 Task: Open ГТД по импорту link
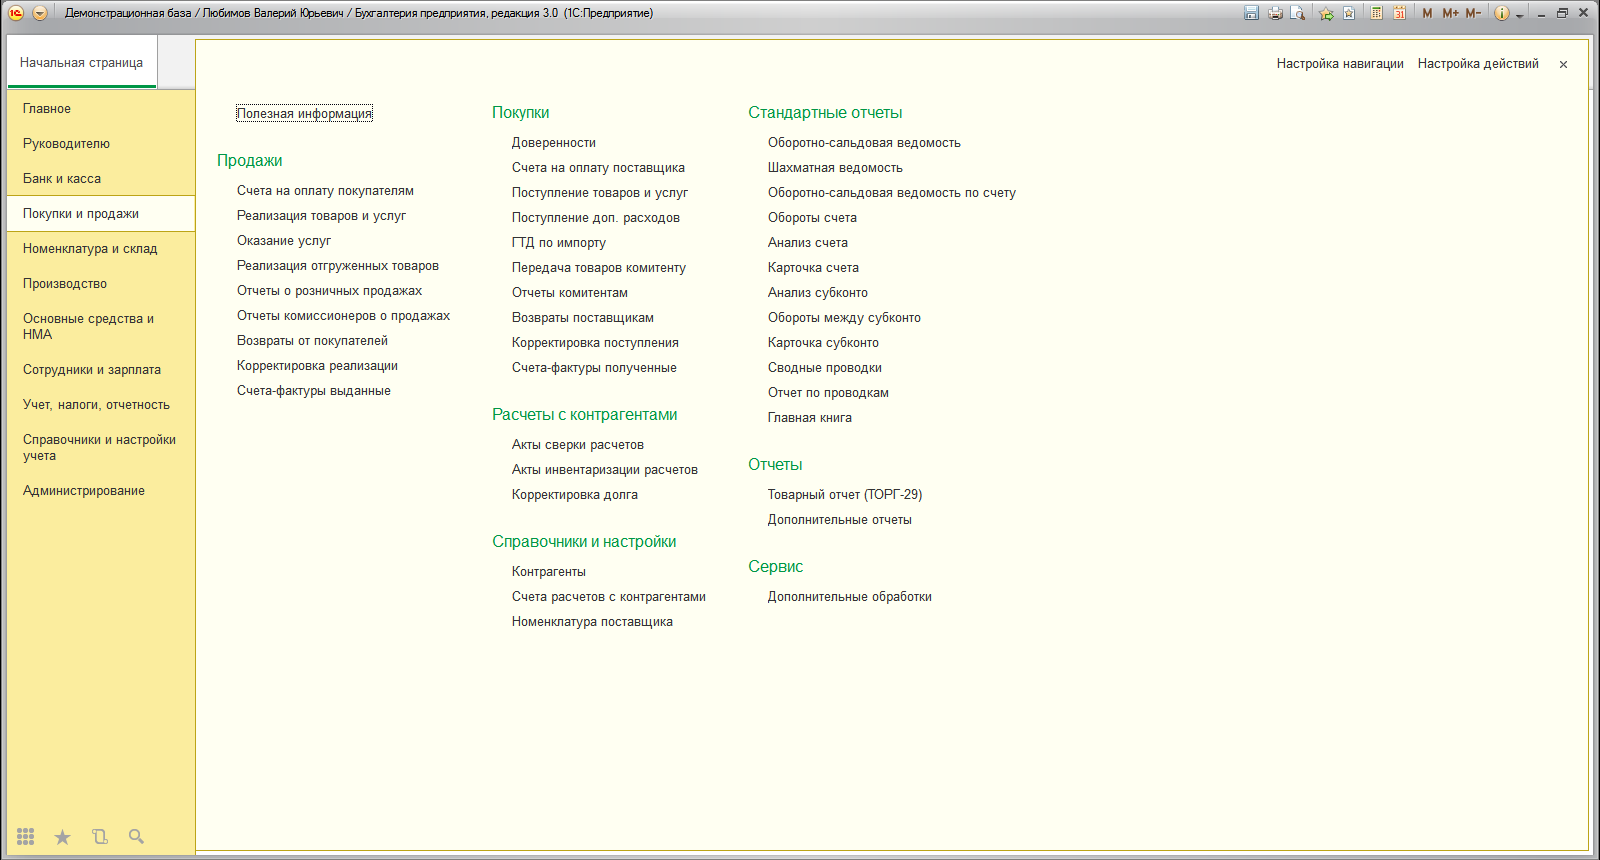[559, 242]
